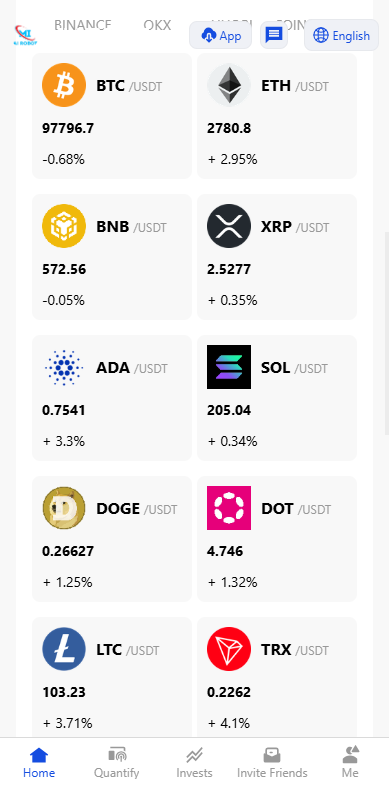Open the Me profile tab
Image resolution: width=389 pixels, height=787 pixels.
point(350,762)
